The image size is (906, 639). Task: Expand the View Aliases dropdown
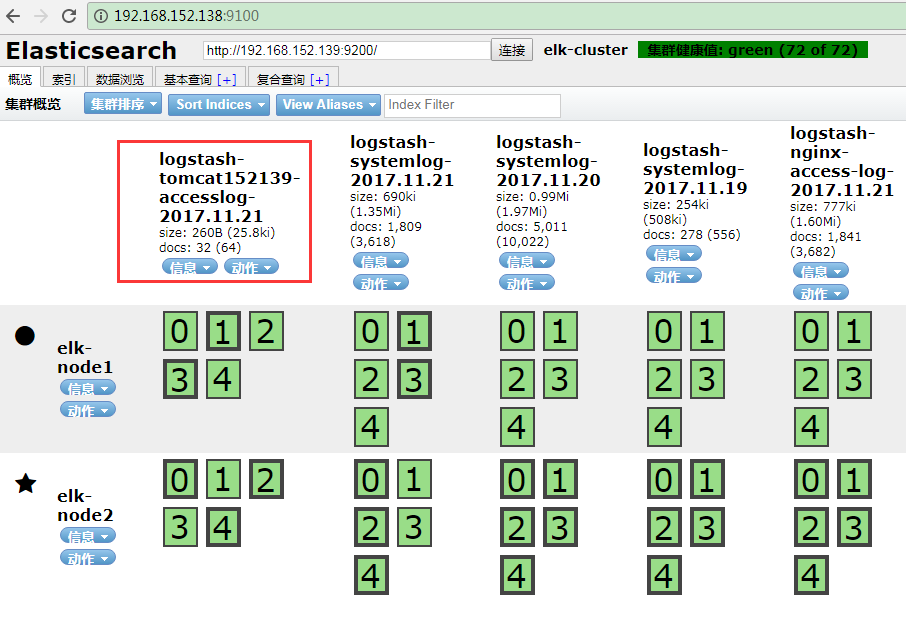point(328,105)
